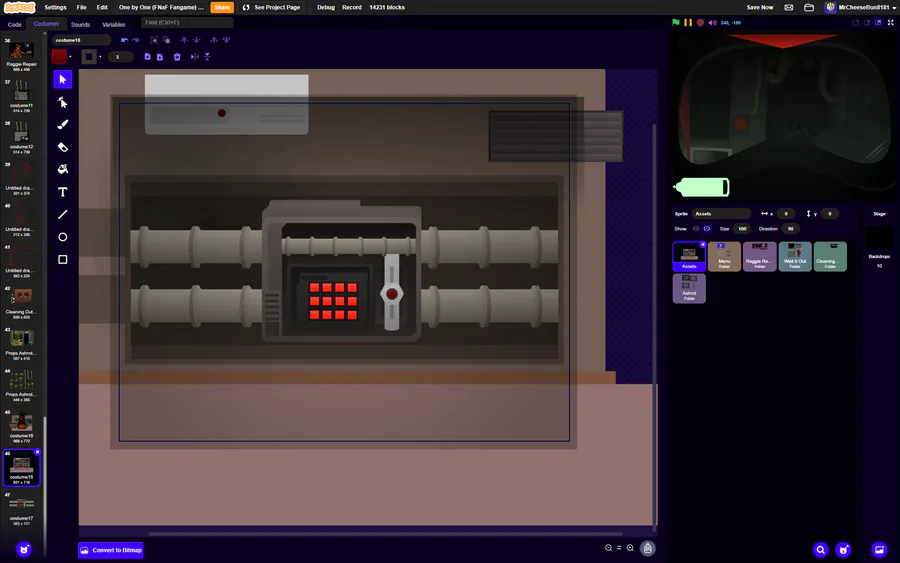Select costume11 in costume list
The image size is (900, 563).
click(21, 95)
